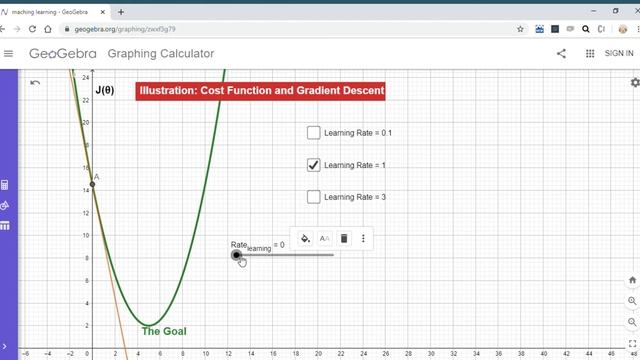Enable the Learning Rate = 0.1 checkbox
This screenshot has width=640, height=360.
pos(313,133)
